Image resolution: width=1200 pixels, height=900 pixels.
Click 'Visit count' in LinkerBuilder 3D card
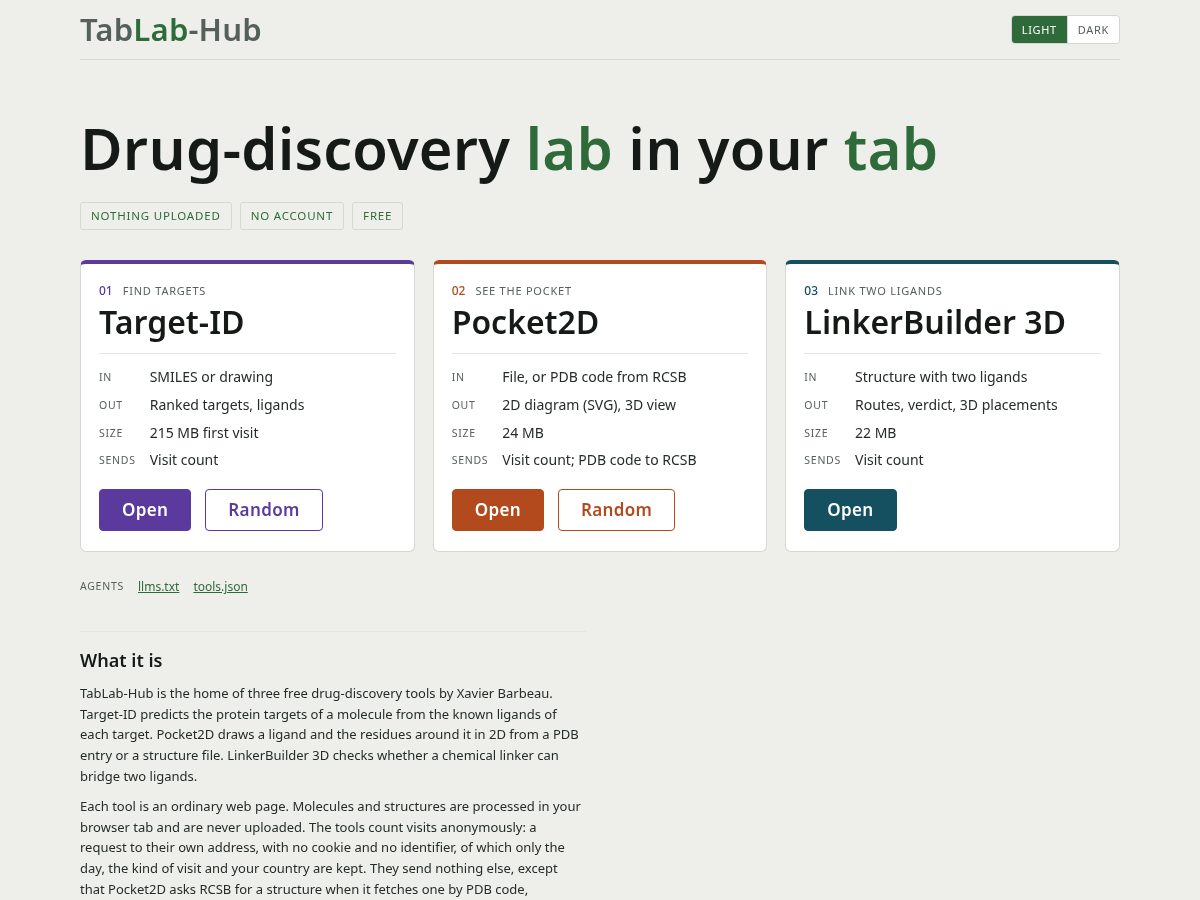pyautogui.click(x=889, y=460)
